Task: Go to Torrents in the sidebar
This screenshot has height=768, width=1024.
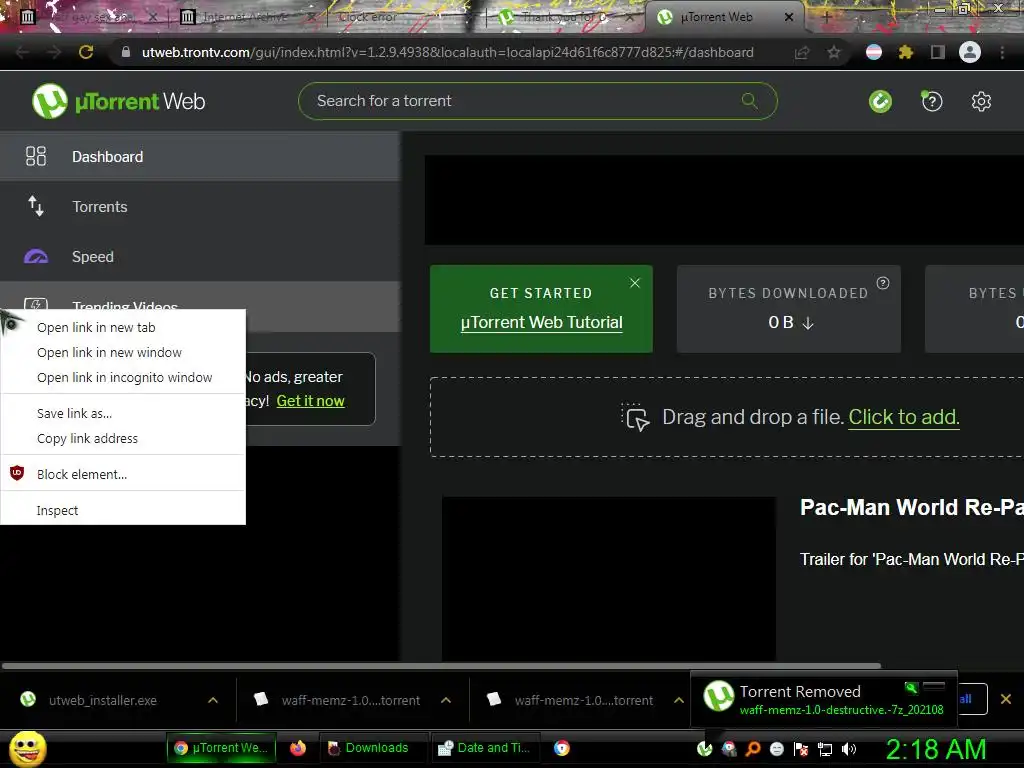Action: [200, 206]
